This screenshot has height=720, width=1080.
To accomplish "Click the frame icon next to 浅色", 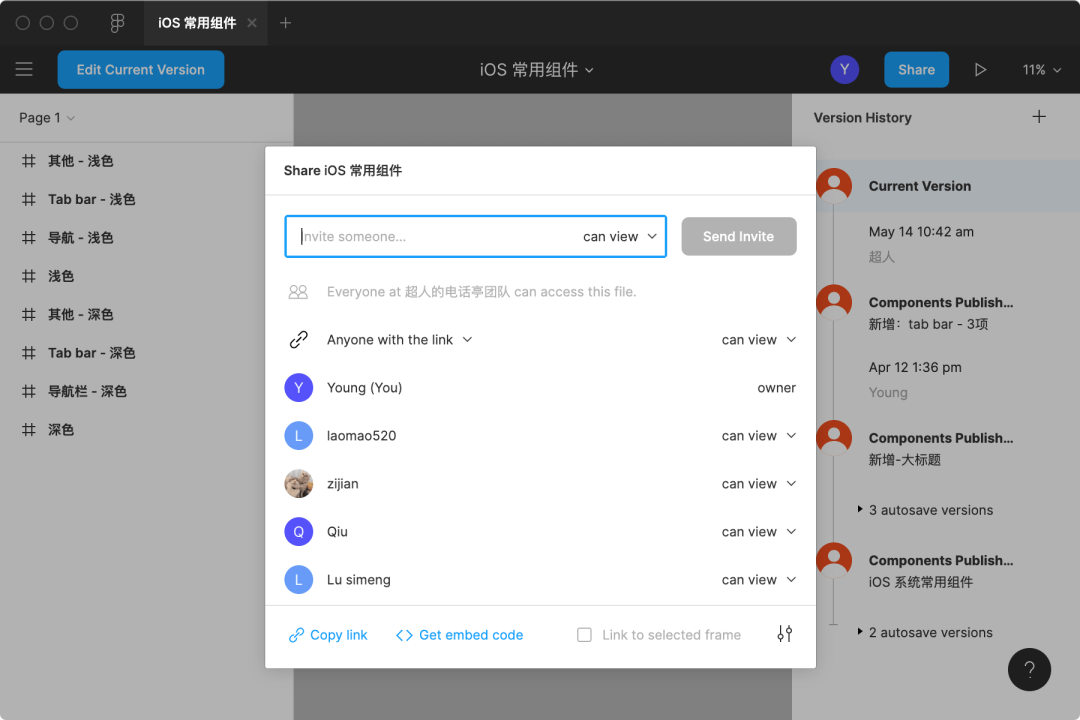I will (28, 276).
